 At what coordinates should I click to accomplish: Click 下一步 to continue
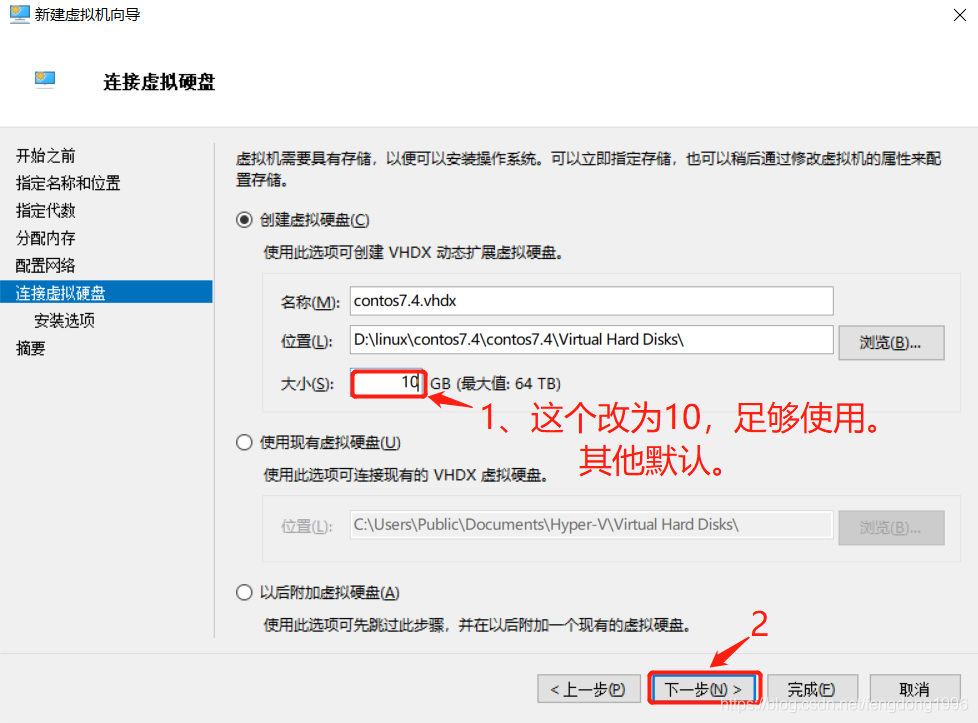click(704, 689)
